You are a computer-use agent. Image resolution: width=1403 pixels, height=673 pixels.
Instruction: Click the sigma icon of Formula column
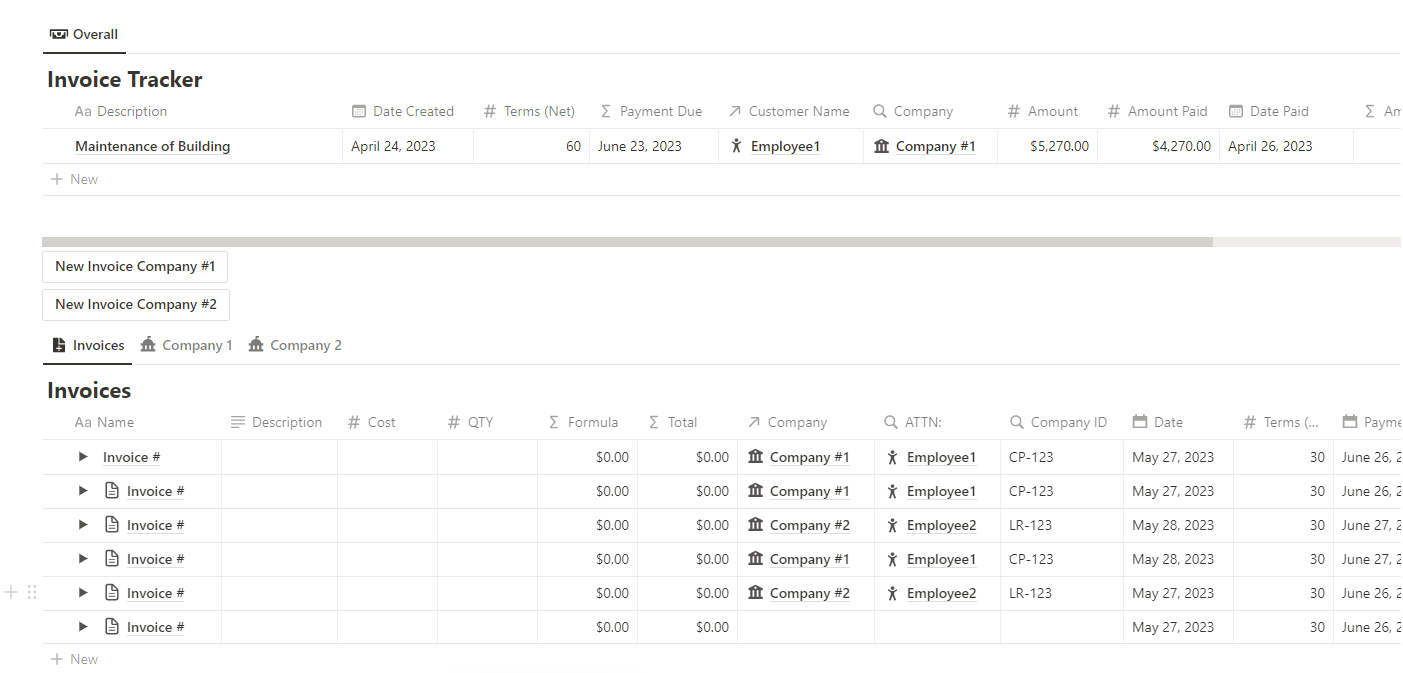point(554,422)
